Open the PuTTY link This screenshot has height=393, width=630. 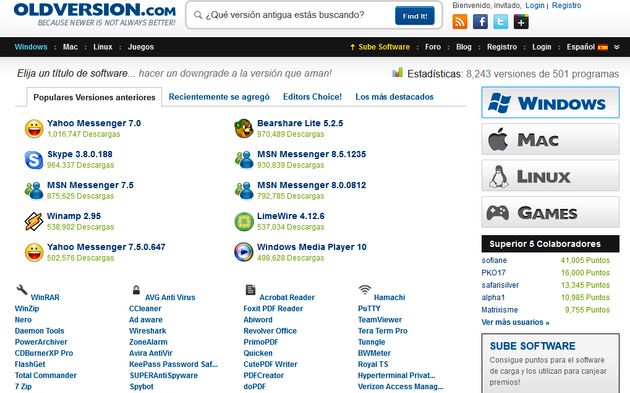(369, 309)
